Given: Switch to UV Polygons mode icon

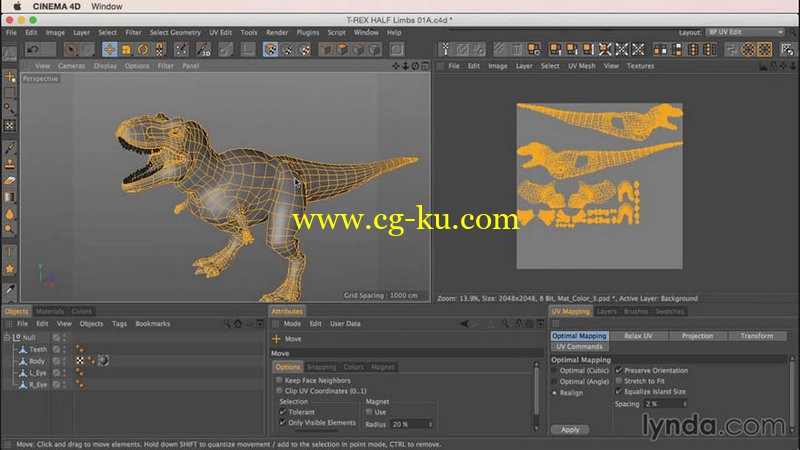Looking at the screenshot, I should point(270,49).
